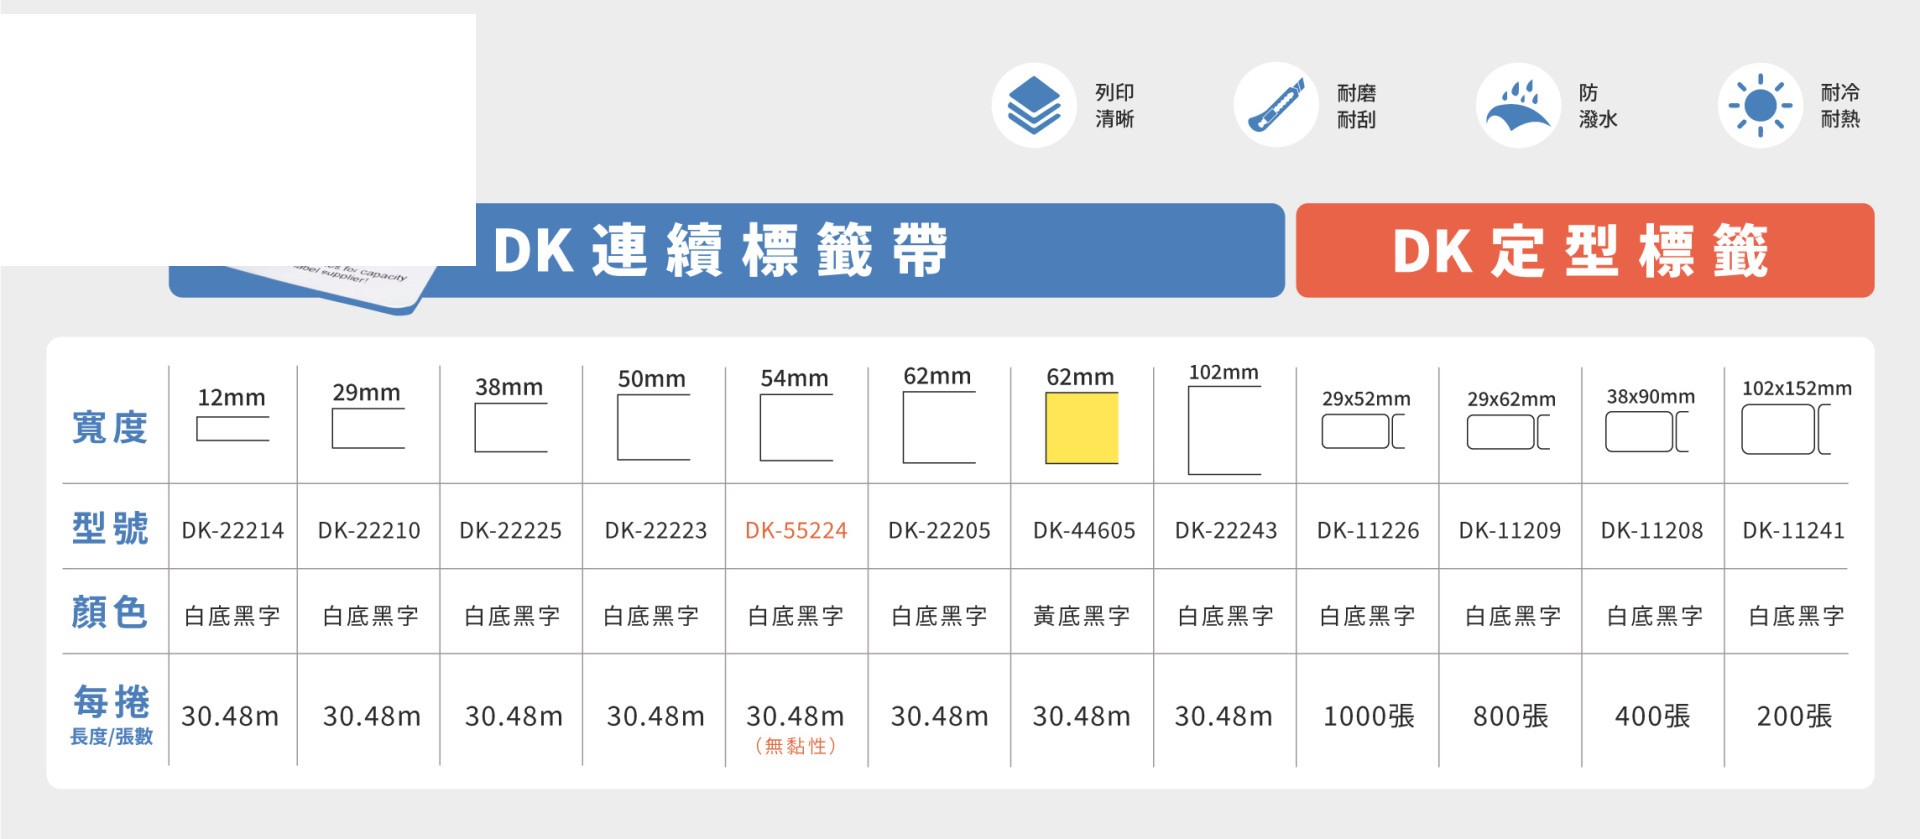Select the 102x152mm die-cut label icon
Image resolution: width=1920 pixels, height=839 pixels.
[x=1787, y=430]
